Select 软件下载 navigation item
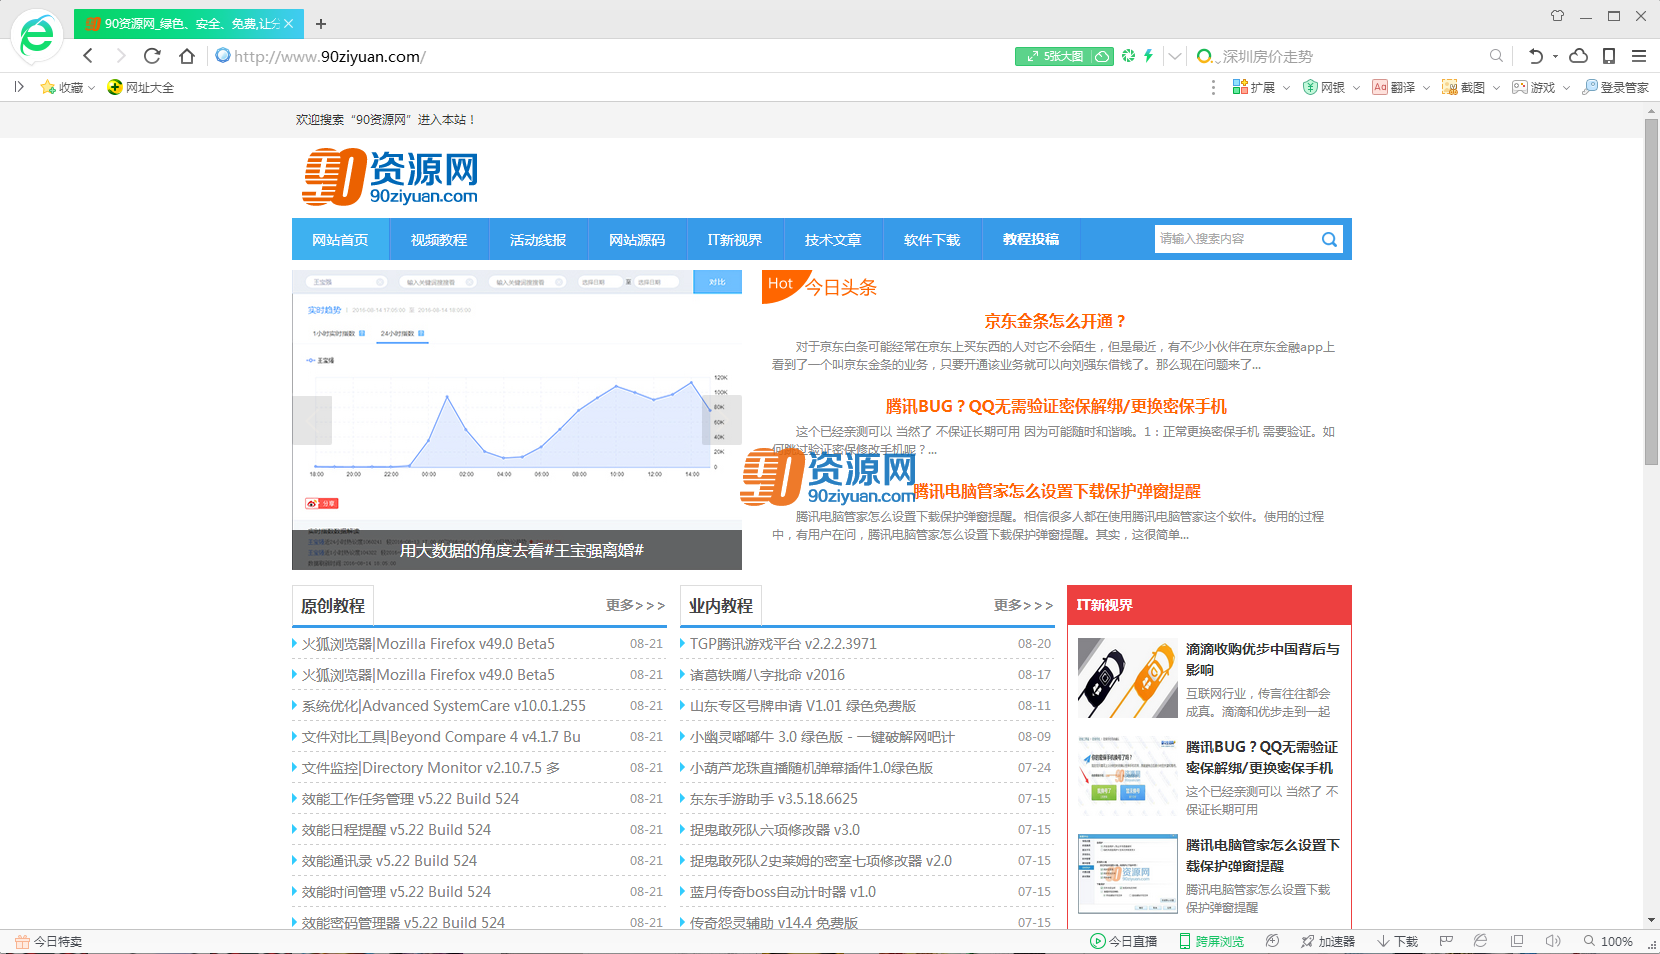Image resolution: width=1660 pixels, height=954 pixels. tap(932, 240)
